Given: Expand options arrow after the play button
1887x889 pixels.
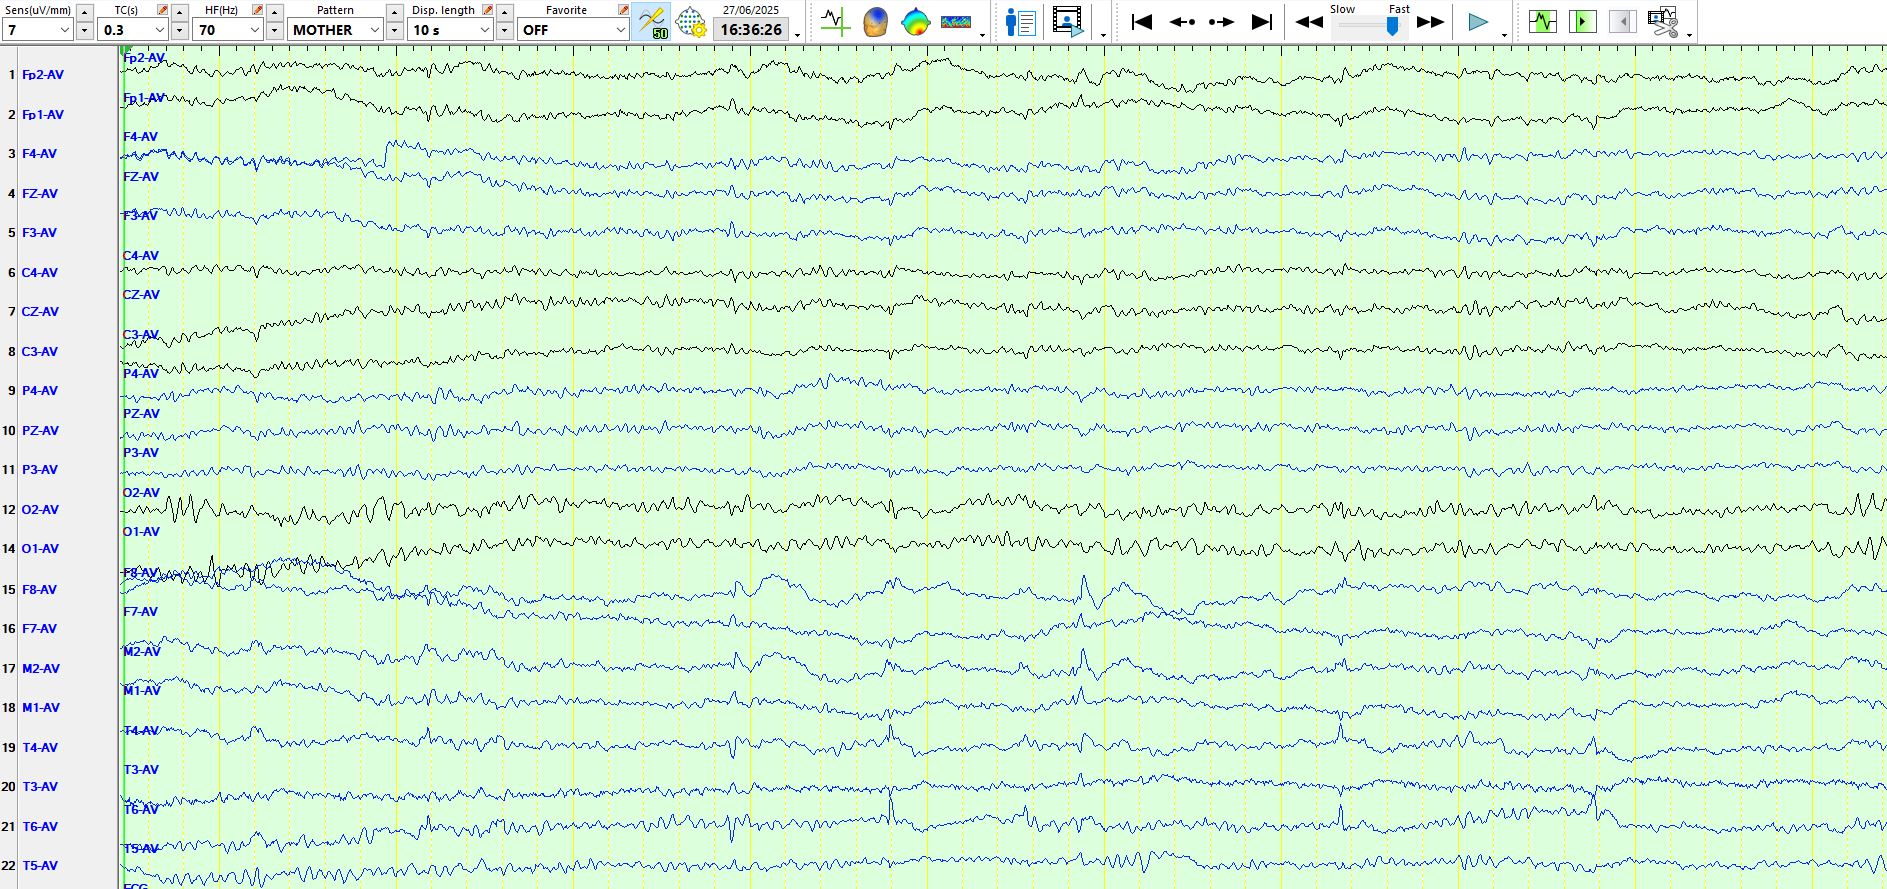Looking at the screenshot, I should 1504,36.
